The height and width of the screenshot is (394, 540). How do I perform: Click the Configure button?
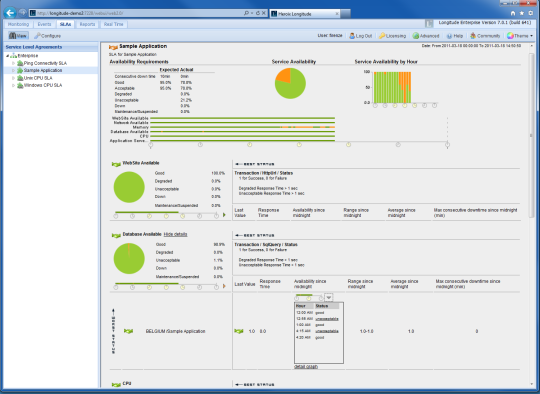click(48, 36)
